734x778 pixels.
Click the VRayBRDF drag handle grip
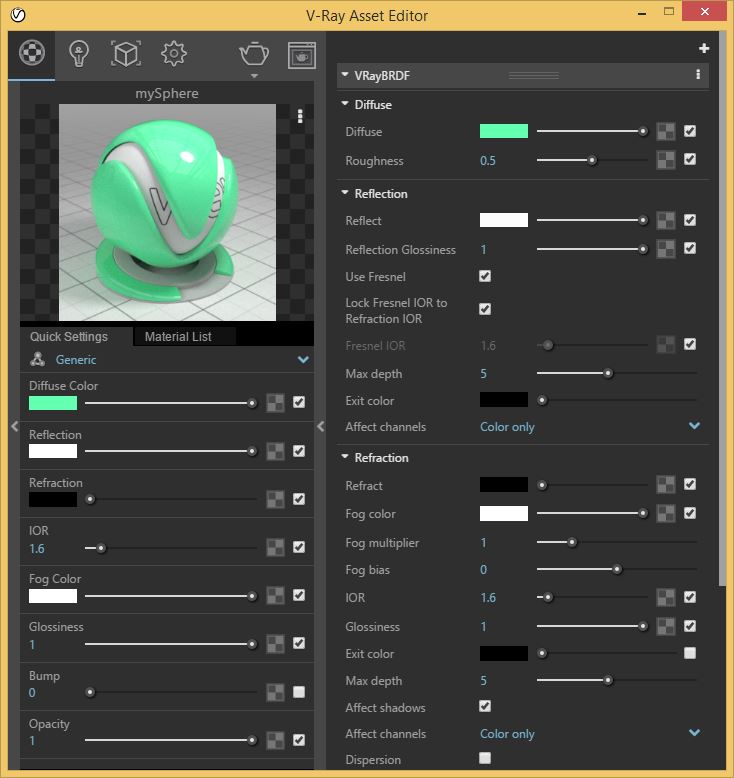tap(534, 75)
